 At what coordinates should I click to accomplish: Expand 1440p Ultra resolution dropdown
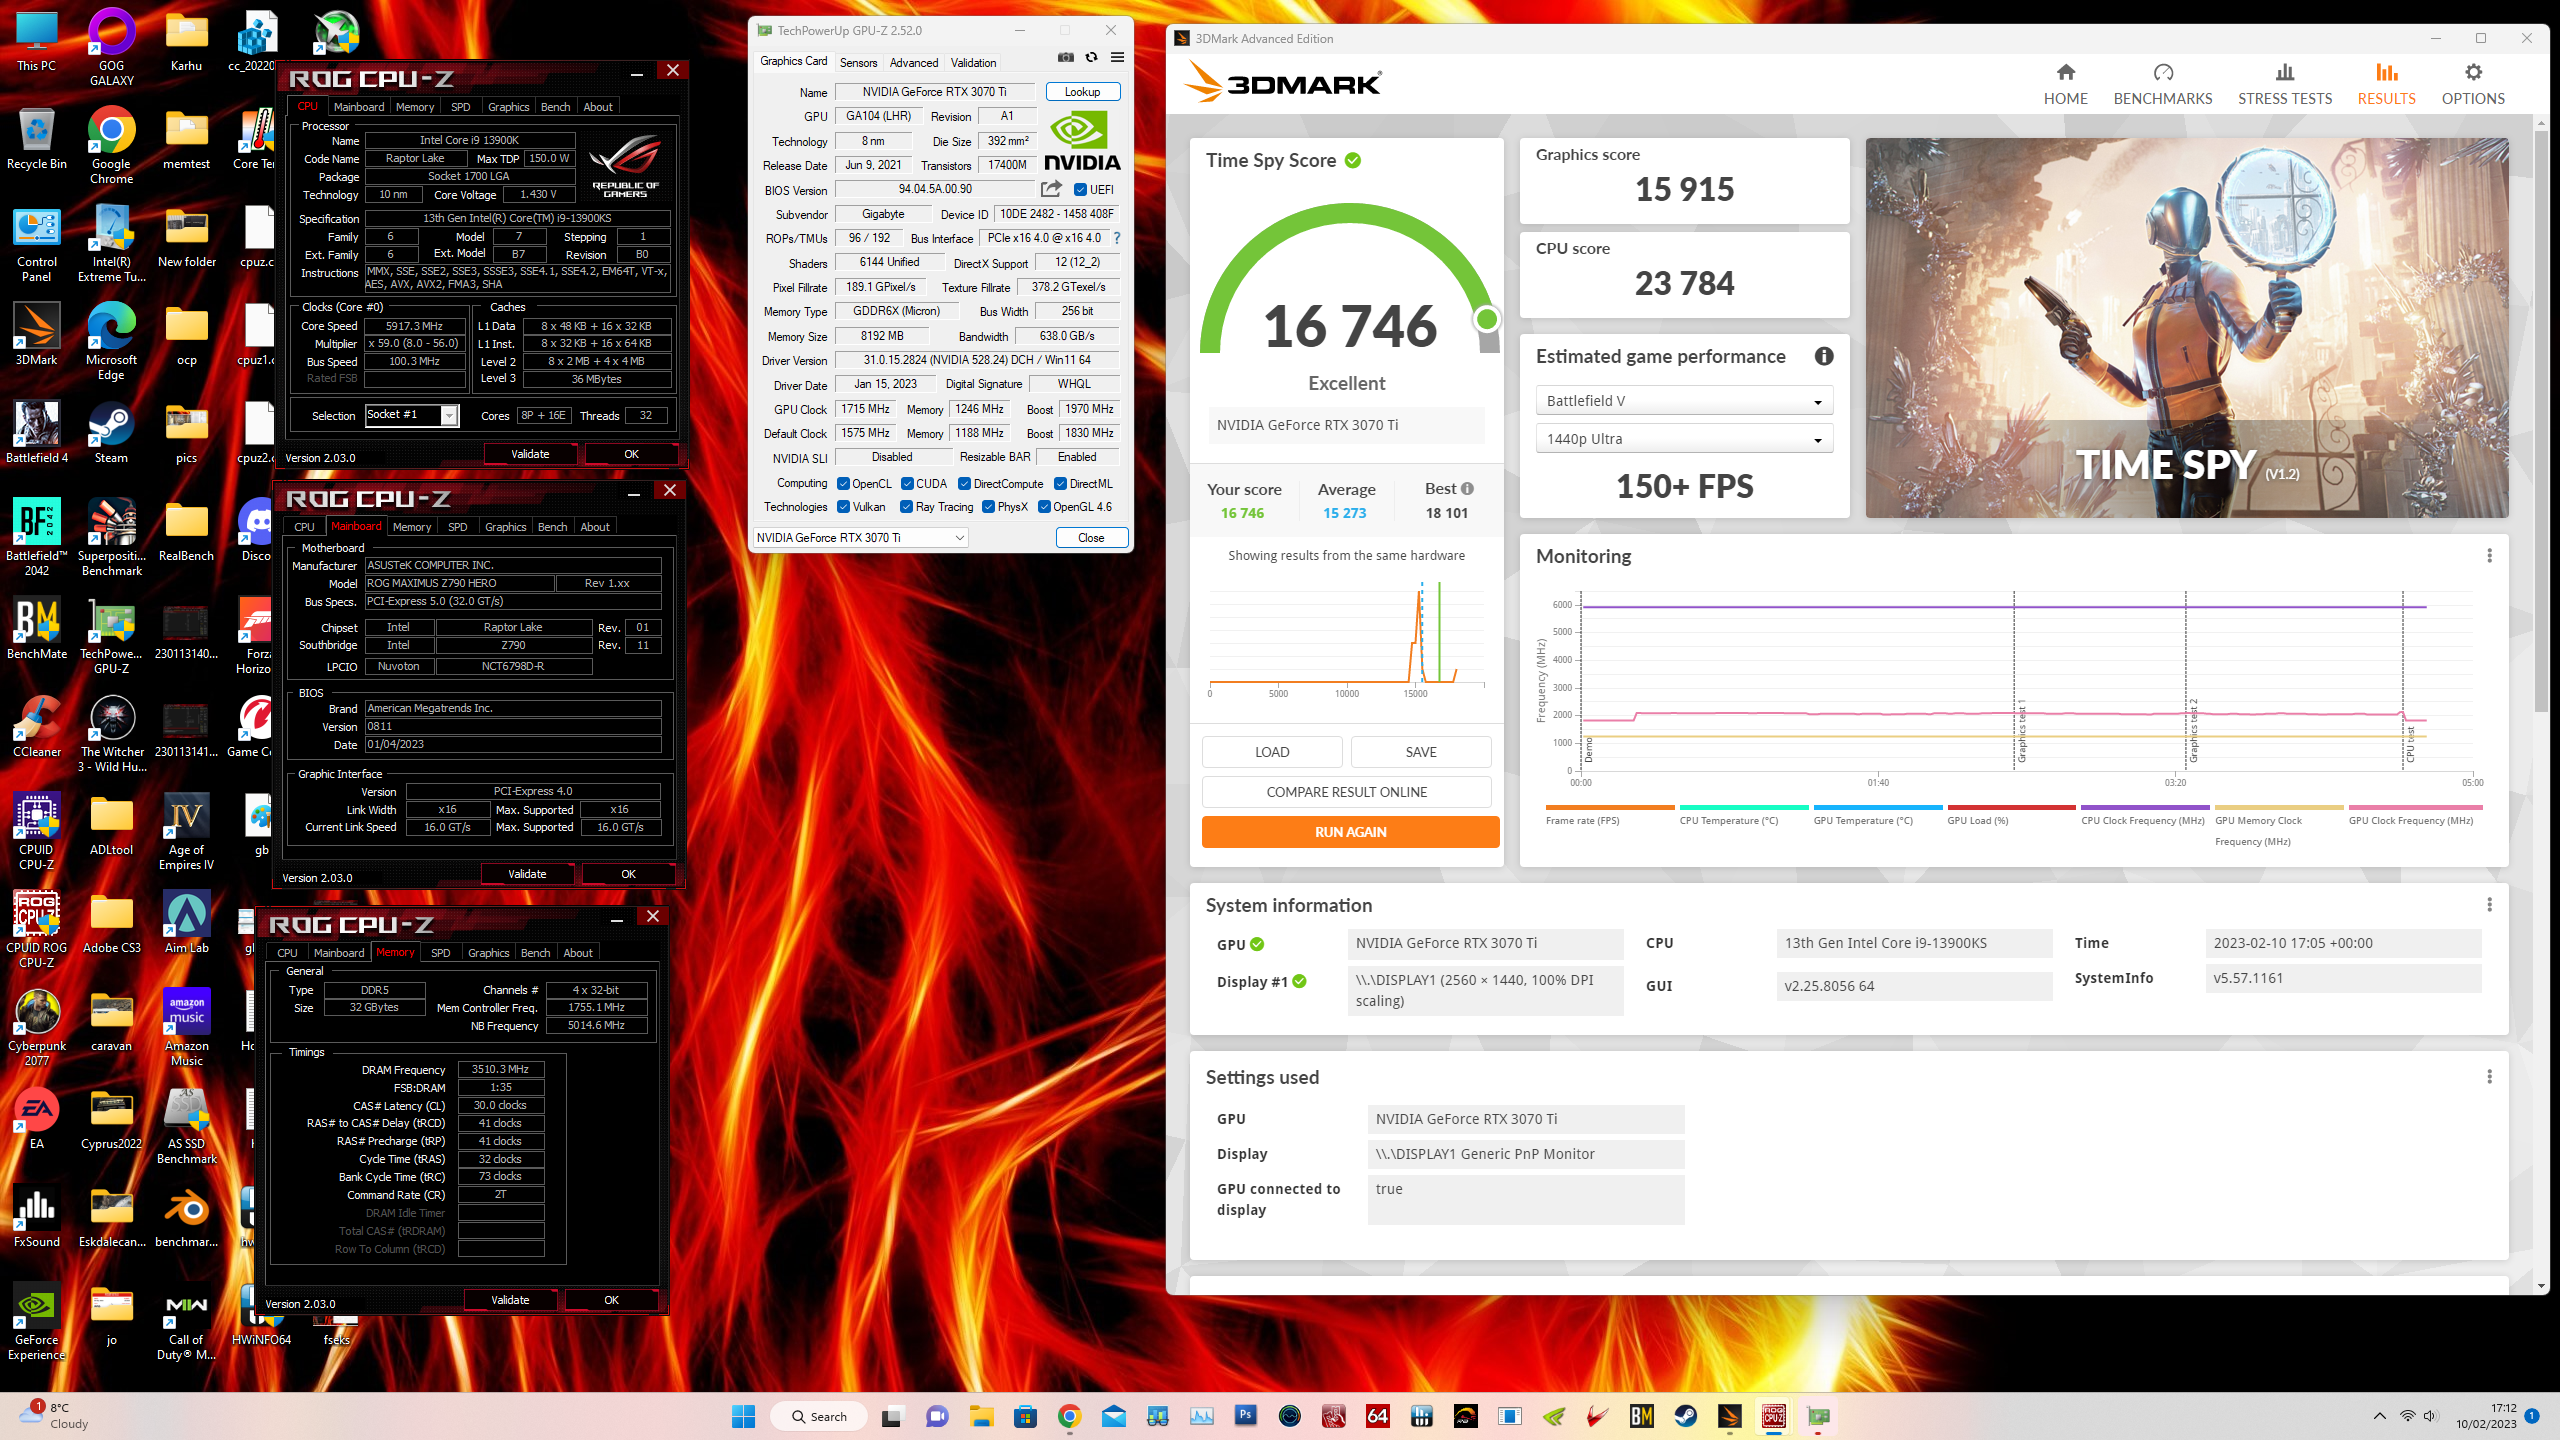(x=1684, y=439)
